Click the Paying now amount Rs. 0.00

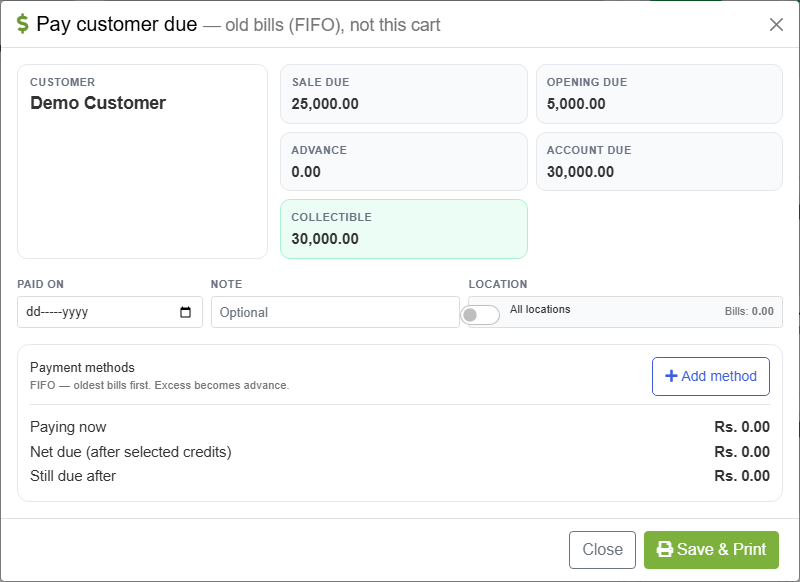742,427
